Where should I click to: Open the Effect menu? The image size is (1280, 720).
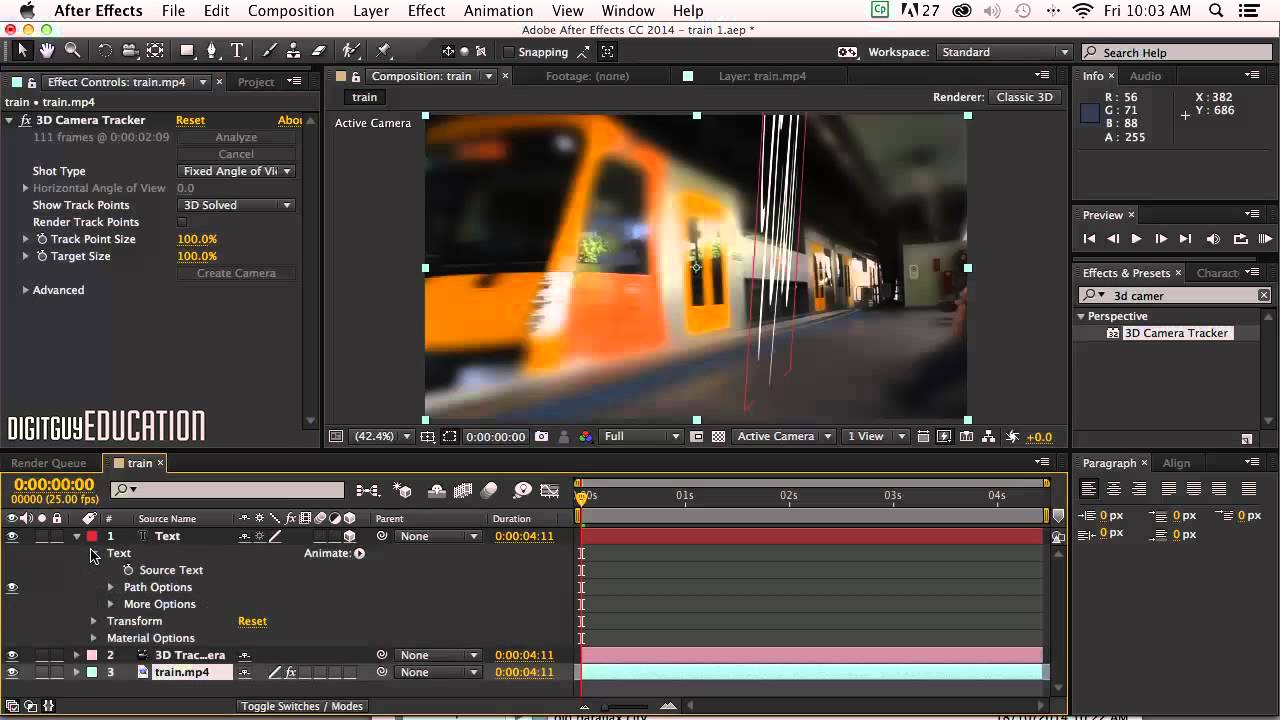pos(426,11)
